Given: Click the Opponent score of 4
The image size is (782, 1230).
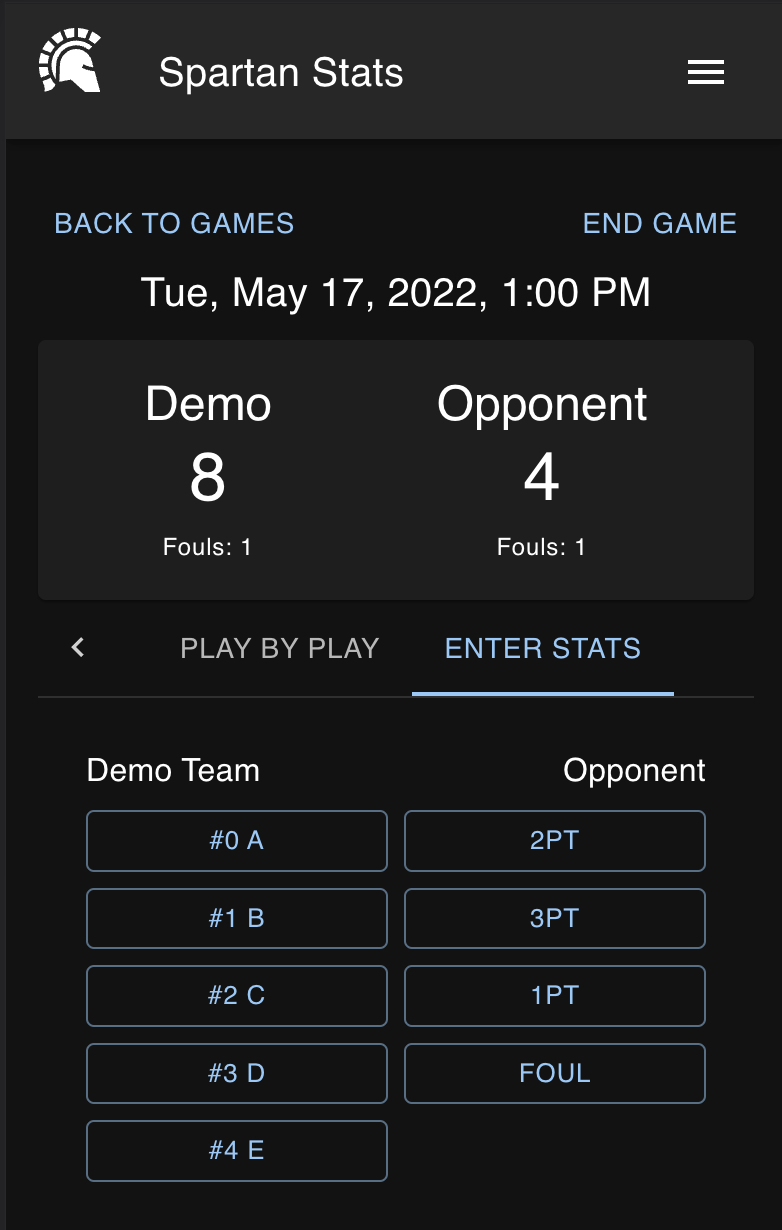Looking at the screenshot, I should click(541, 479).
